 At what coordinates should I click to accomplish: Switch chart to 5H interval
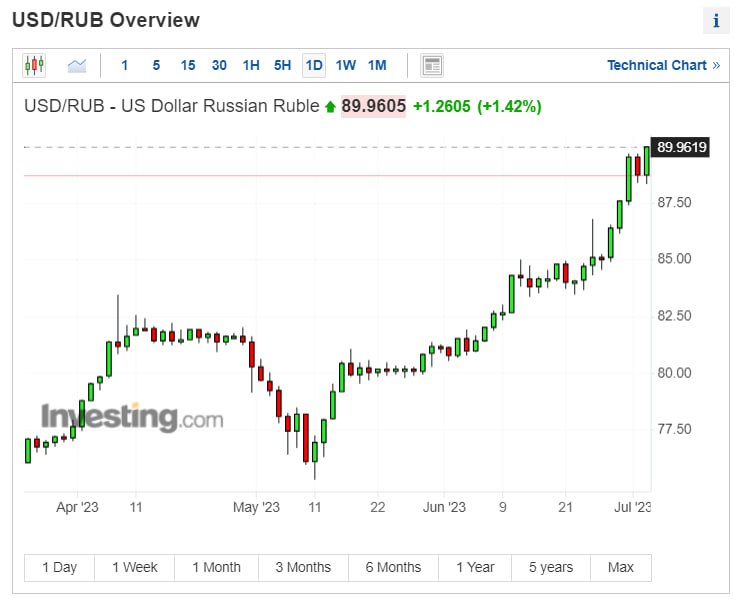coord(282,66)
